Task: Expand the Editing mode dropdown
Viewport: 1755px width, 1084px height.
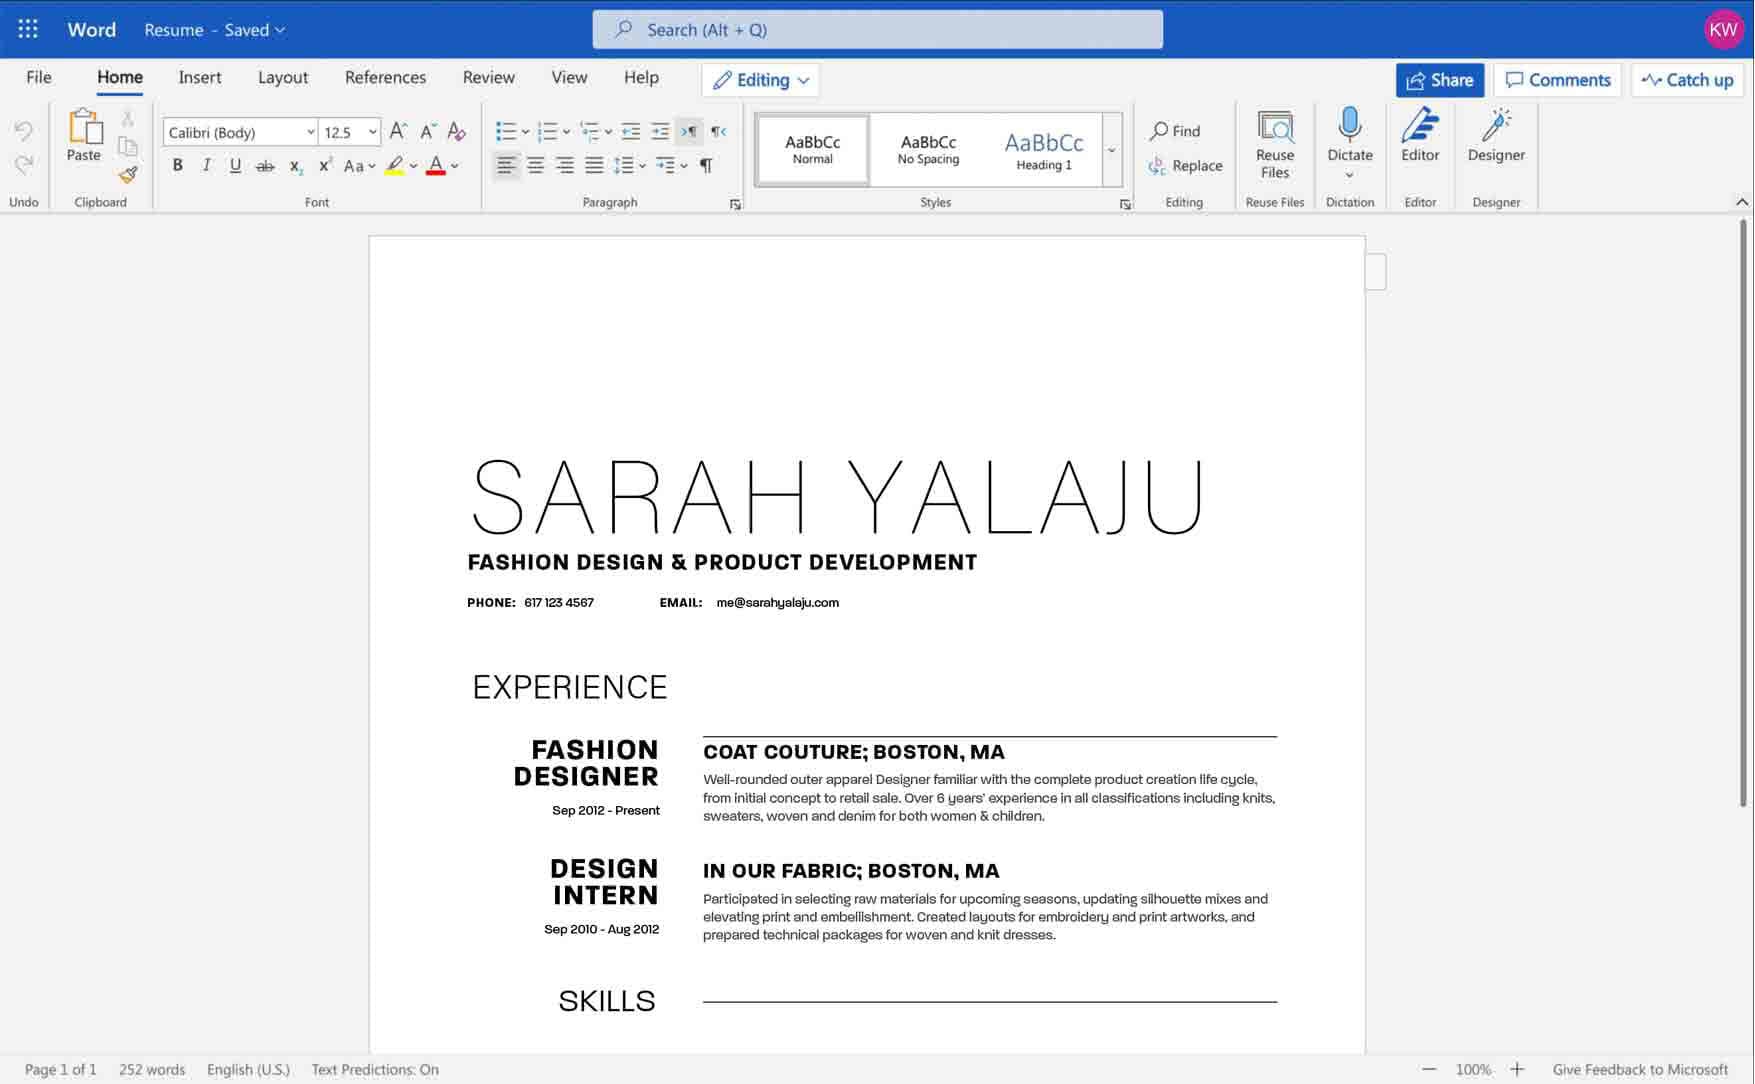Action: 761,80
